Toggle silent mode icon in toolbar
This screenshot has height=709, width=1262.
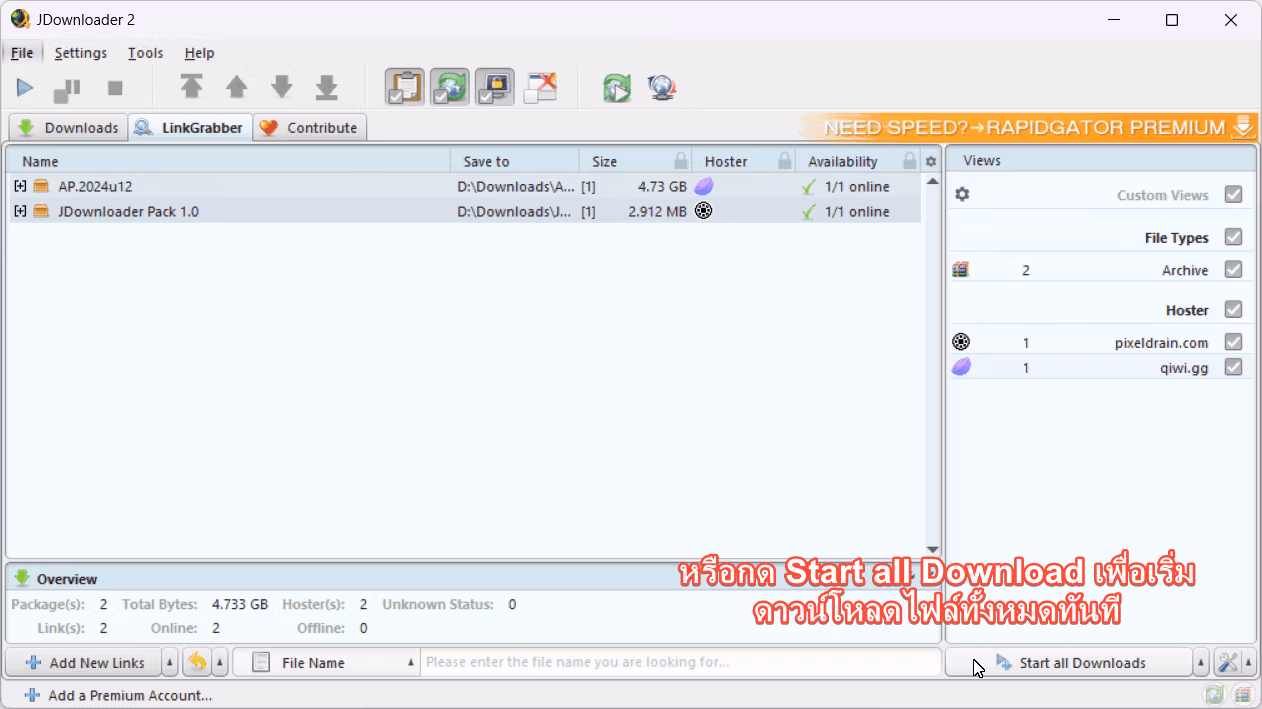540,87
